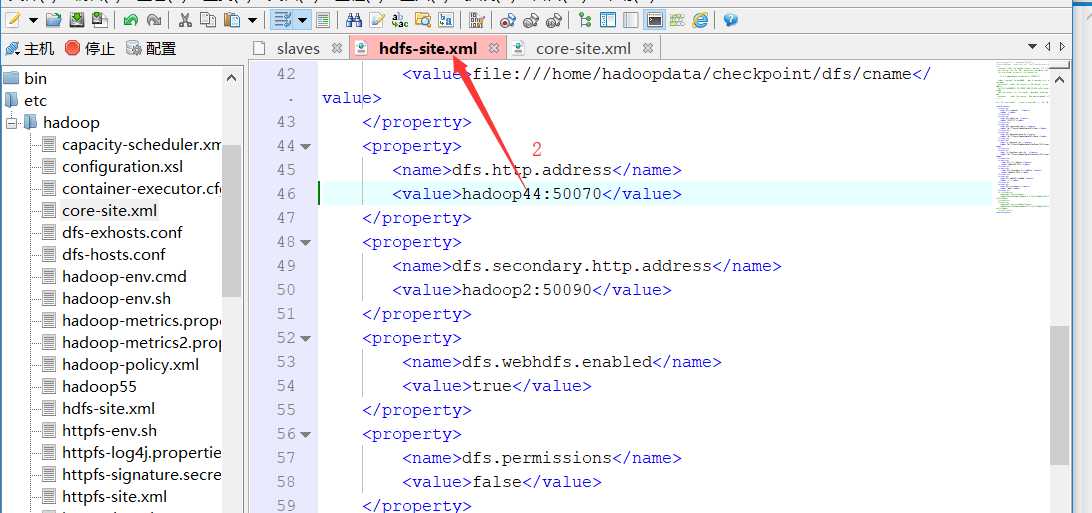This screenshot has height=513, width=1092.
Task: Start macro recording with red-dot icon
Action: (508, 19)
